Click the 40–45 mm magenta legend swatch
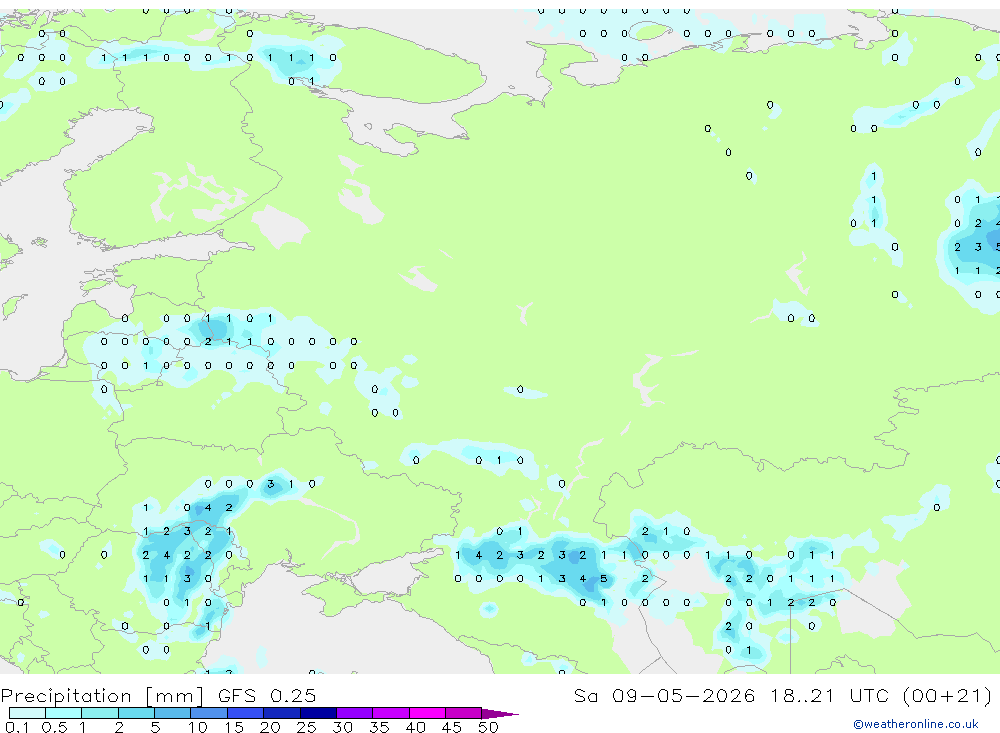1000x733 pixels. (427, 713)
